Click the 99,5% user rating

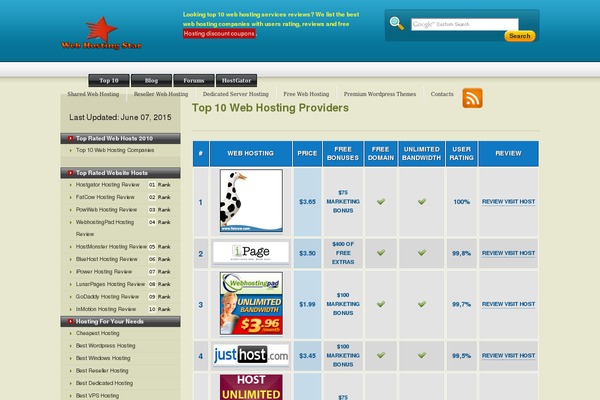pos(461,356)
